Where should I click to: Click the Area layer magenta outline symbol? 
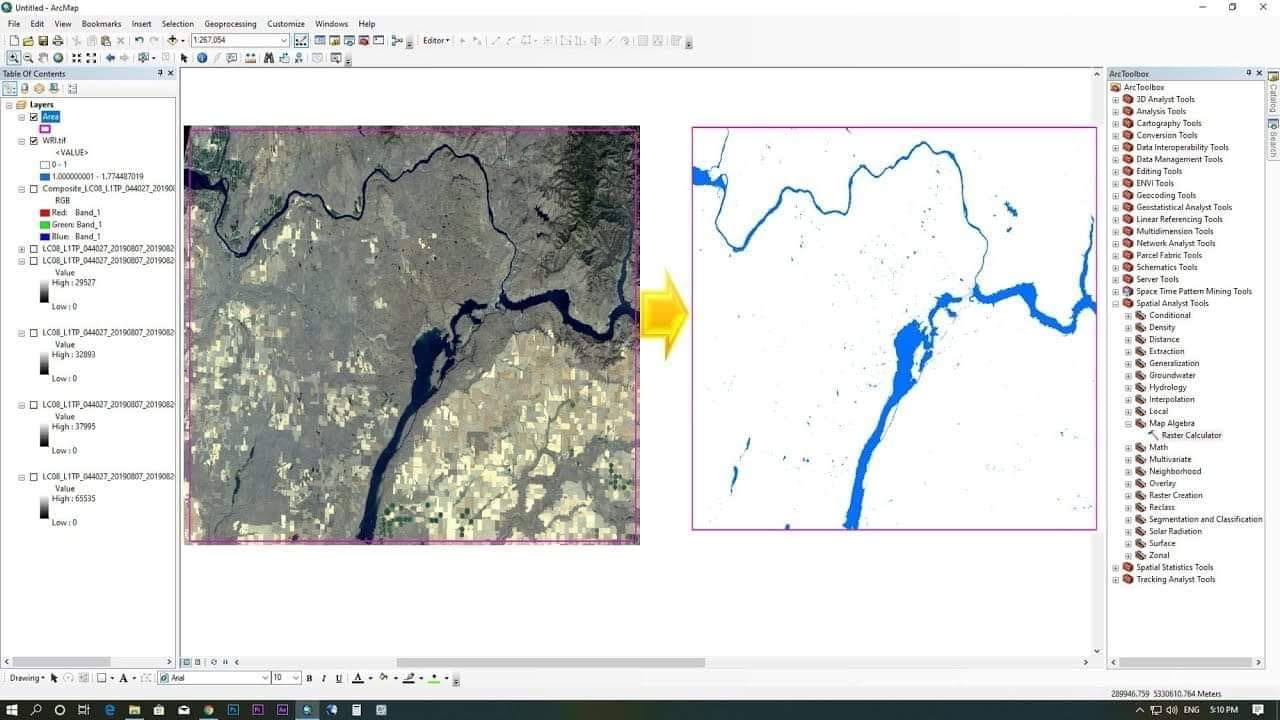point(45,129)
